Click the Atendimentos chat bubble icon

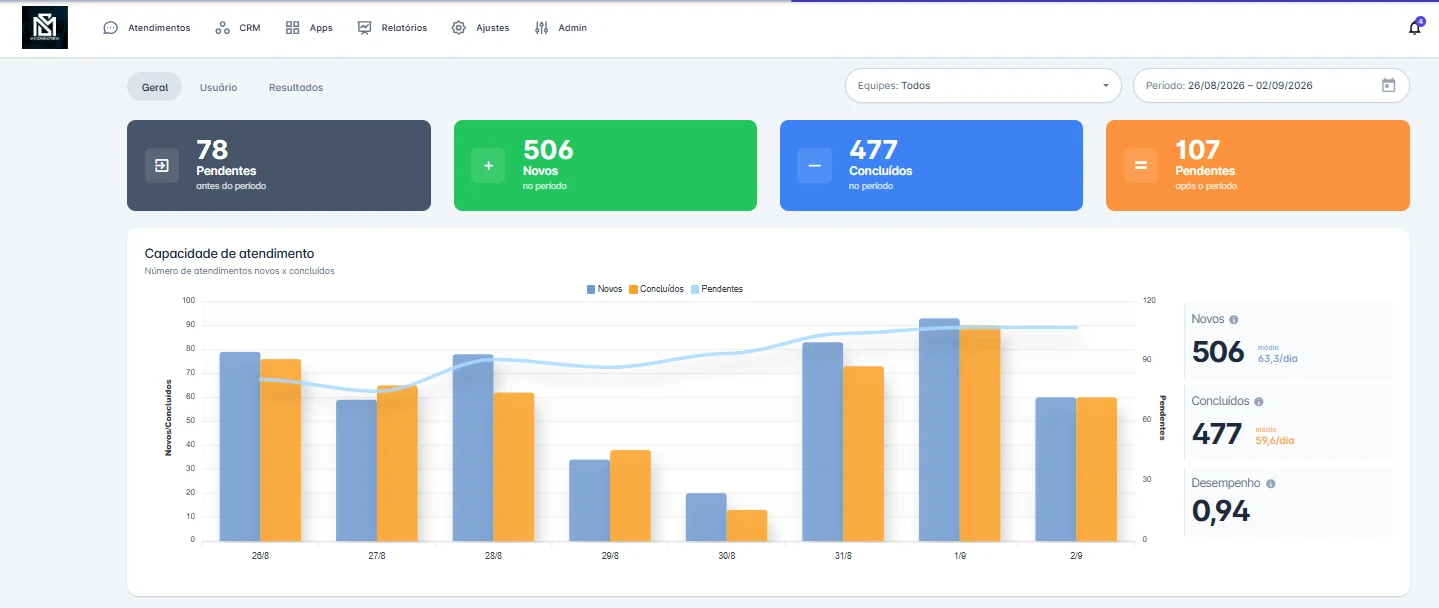tap(111, 28)
